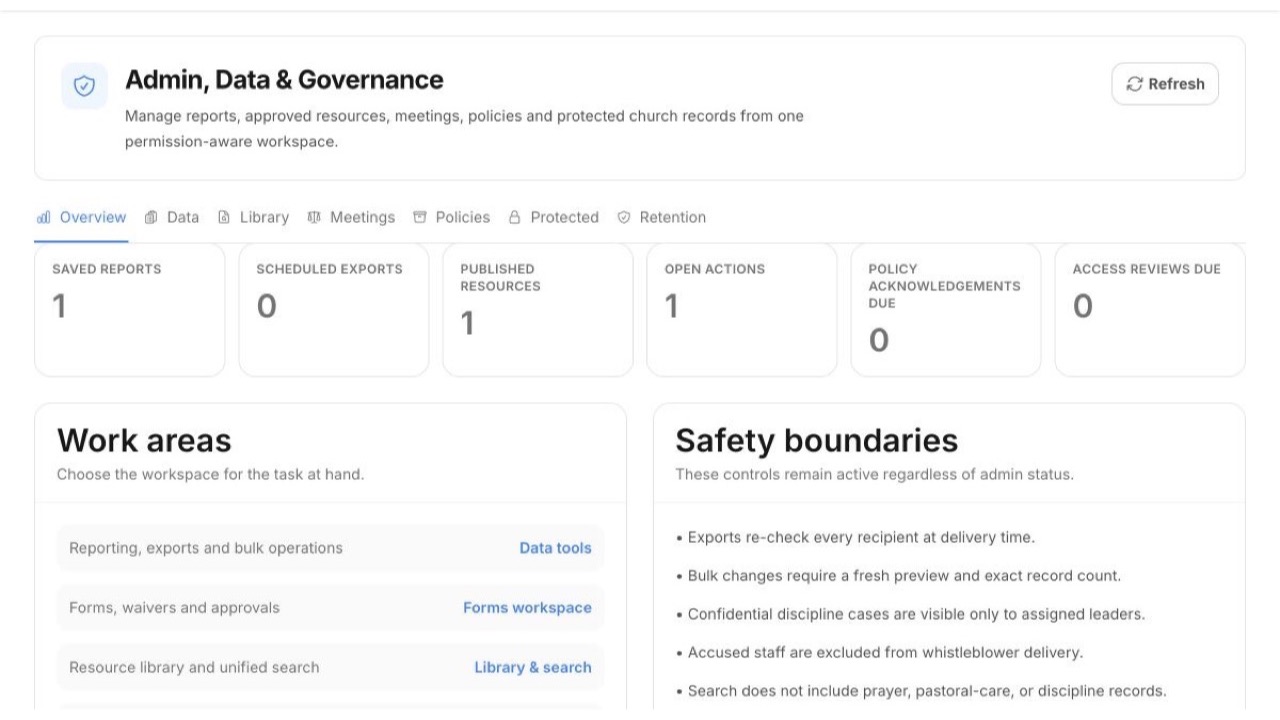Click the Scheduled Exports stat card
Image resolution: width=1280 pixels, height=720 pixels.
click(334, 310)
